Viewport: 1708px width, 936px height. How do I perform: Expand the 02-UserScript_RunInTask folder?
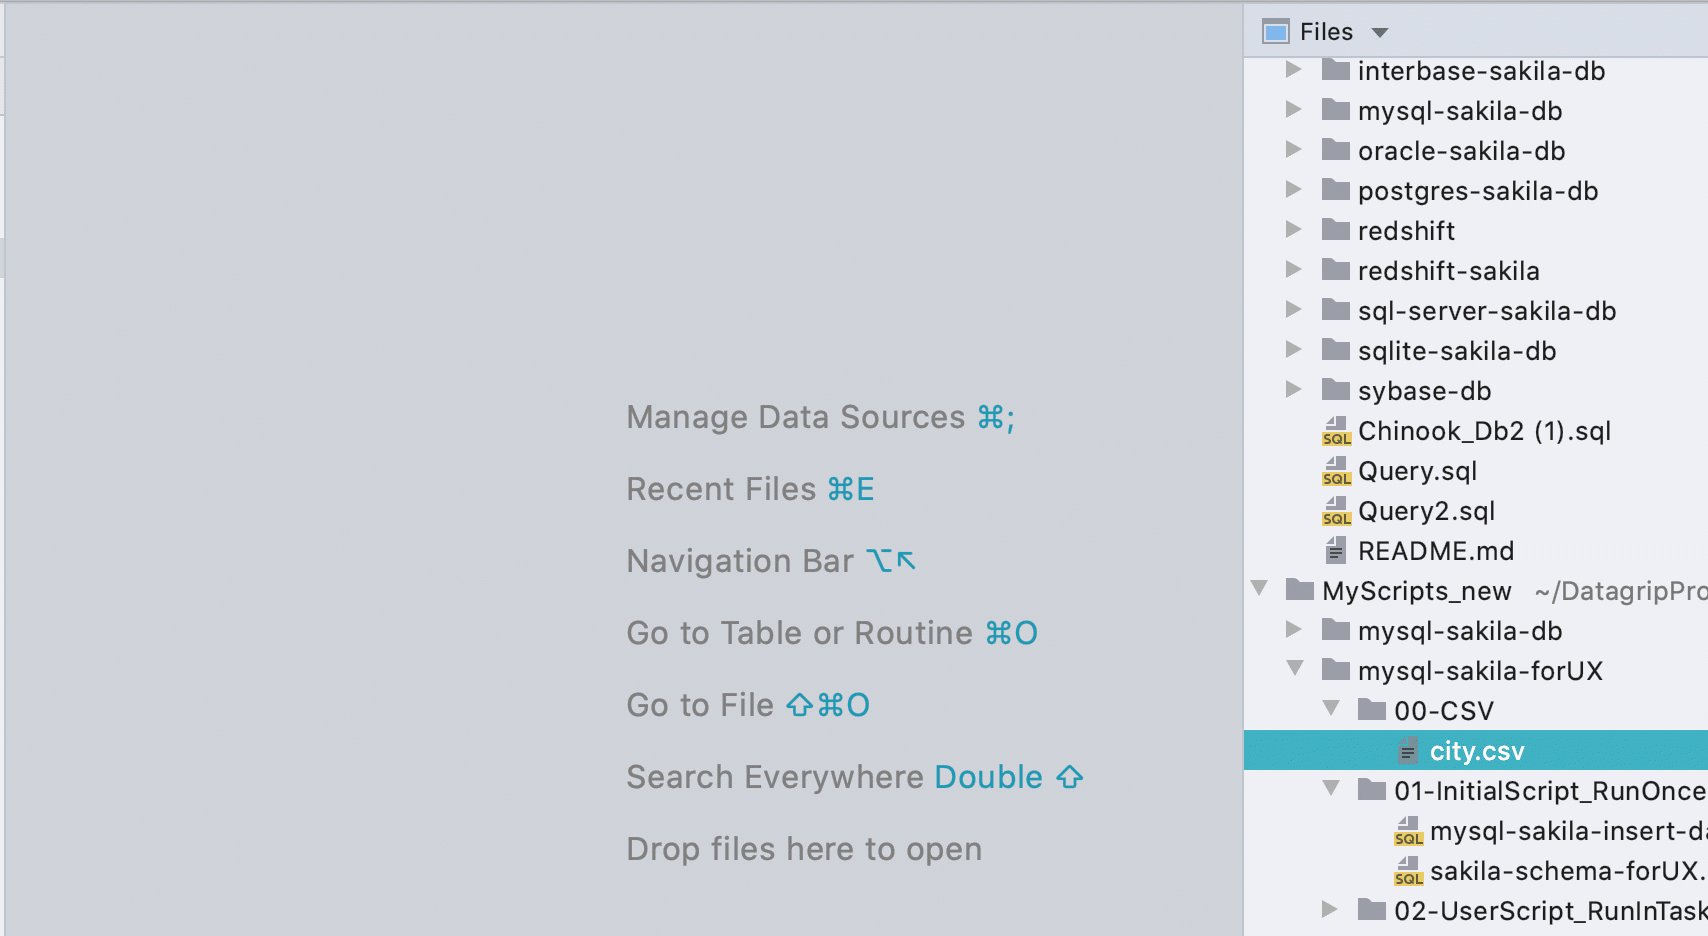pos(1329,910)
